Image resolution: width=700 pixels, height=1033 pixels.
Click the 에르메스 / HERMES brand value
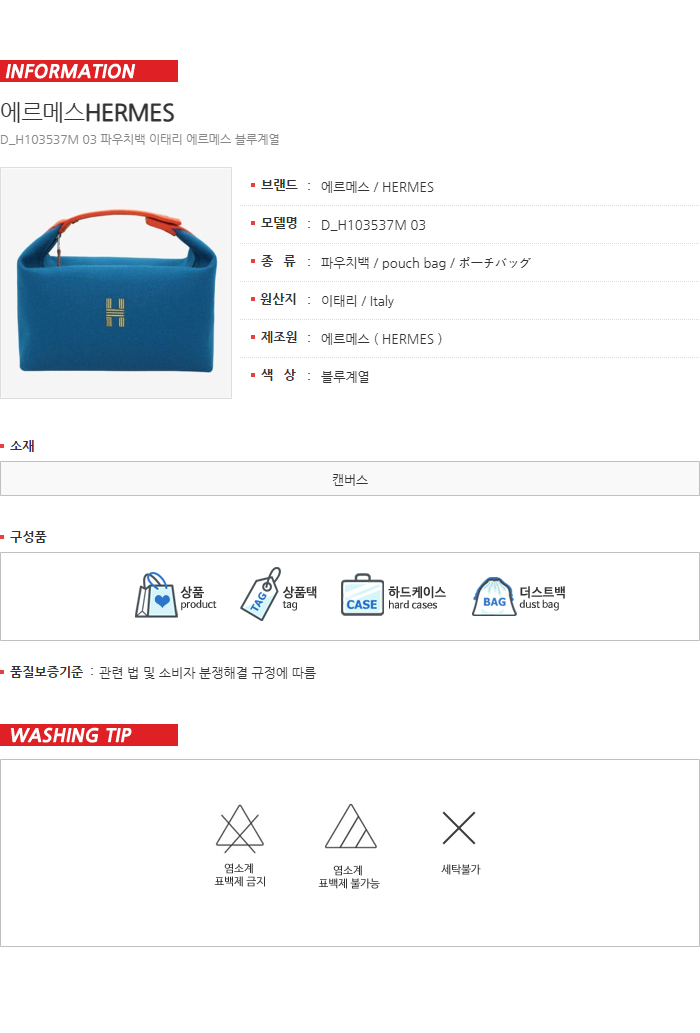pos(377,187)
